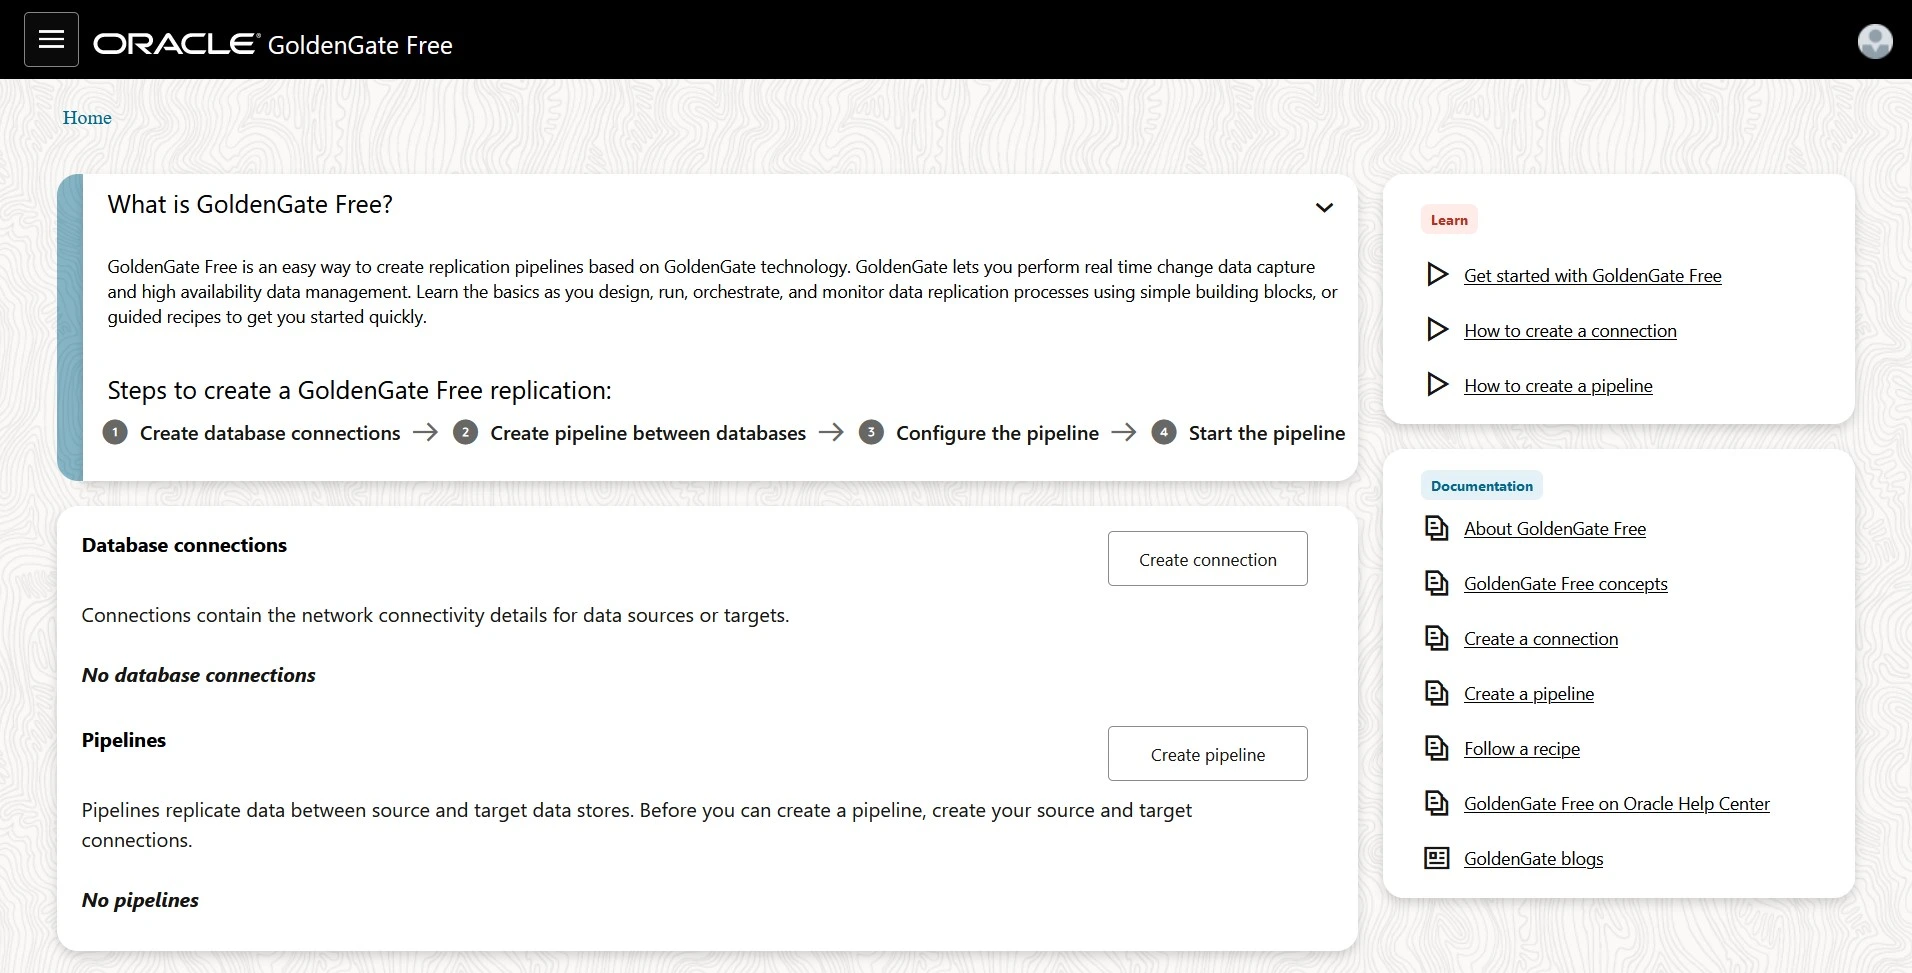Image resolution: width=1912 pixels, height=973 pixels.
Task: Open Get started with GoldenGate Free video
Action: [1592, 276]
